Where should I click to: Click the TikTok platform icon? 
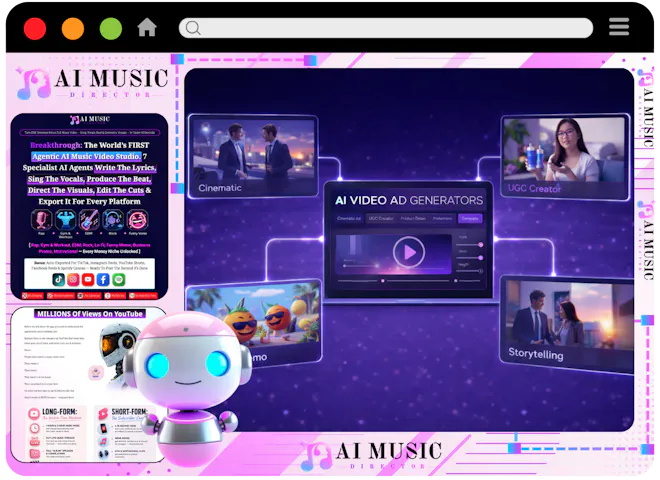(59, 279)
